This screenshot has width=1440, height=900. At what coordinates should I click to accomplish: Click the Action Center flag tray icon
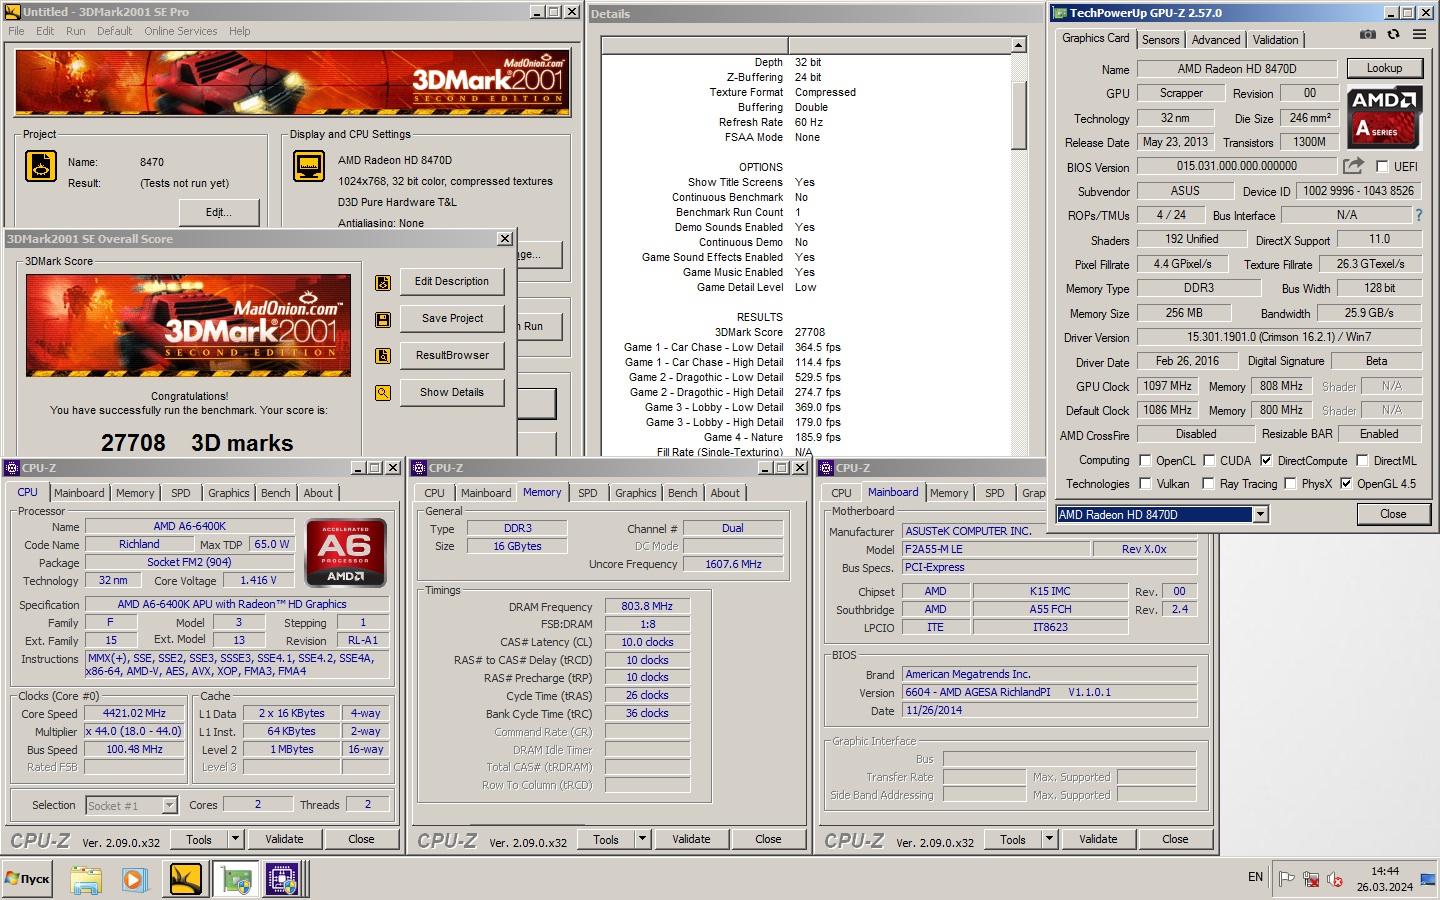[x=1286, y=880]
